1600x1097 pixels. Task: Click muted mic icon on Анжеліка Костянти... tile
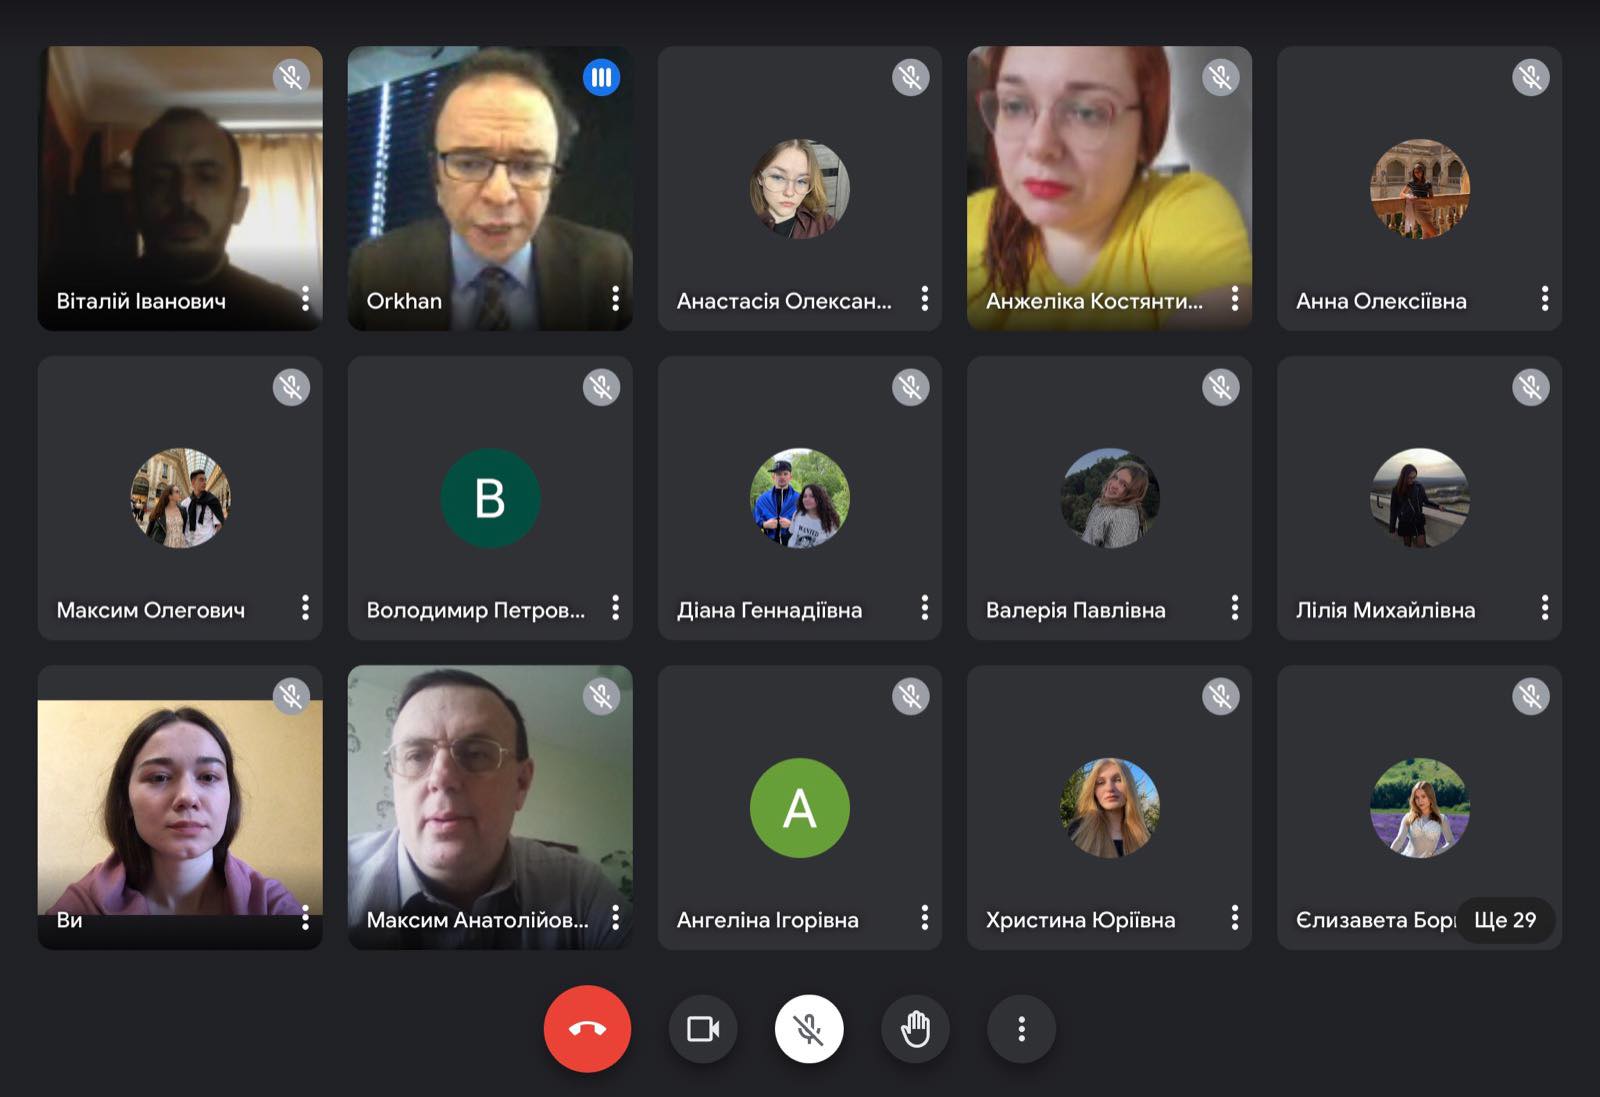1220,77
